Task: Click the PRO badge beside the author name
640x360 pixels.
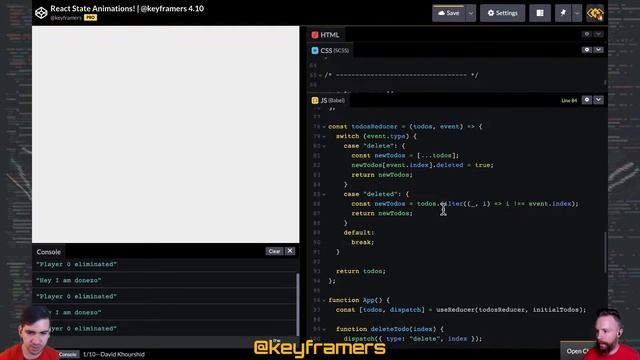Action: tap(90, 18)
